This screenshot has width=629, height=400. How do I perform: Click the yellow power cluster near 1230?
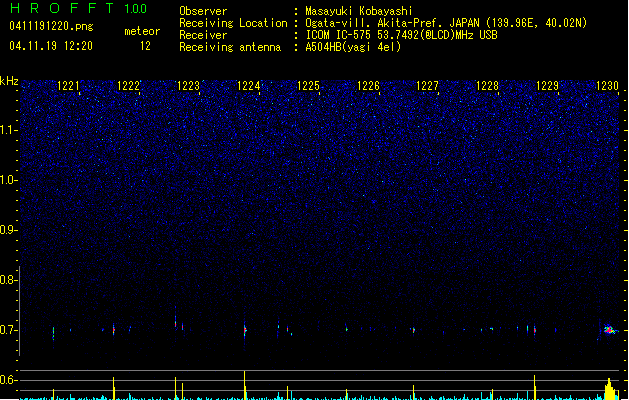610,389
